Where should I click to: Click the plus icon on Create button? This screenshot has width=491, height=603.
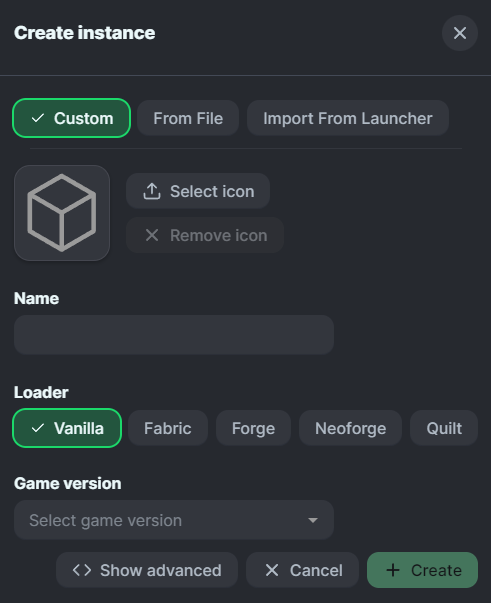[x=393, y=570]
